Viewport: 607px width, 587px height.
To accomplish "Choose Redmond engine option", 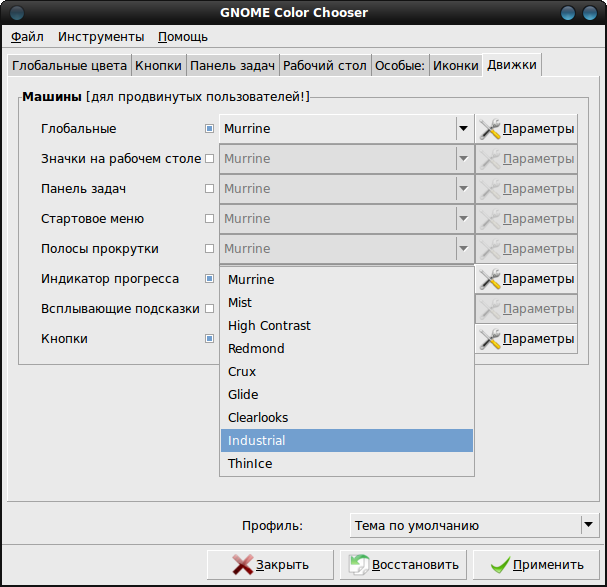I will pos(347,348).
